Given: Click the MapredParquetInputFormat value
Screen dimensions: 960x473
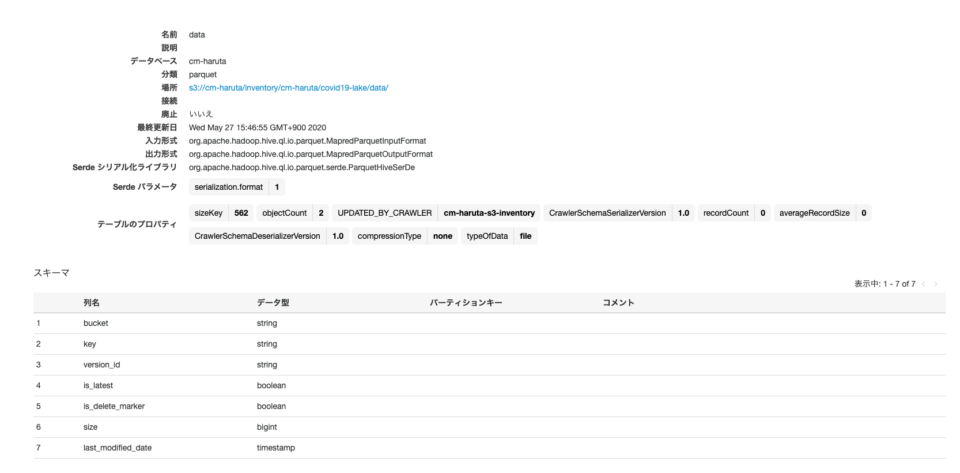Looking at the screenshot, I should (307, 141).
